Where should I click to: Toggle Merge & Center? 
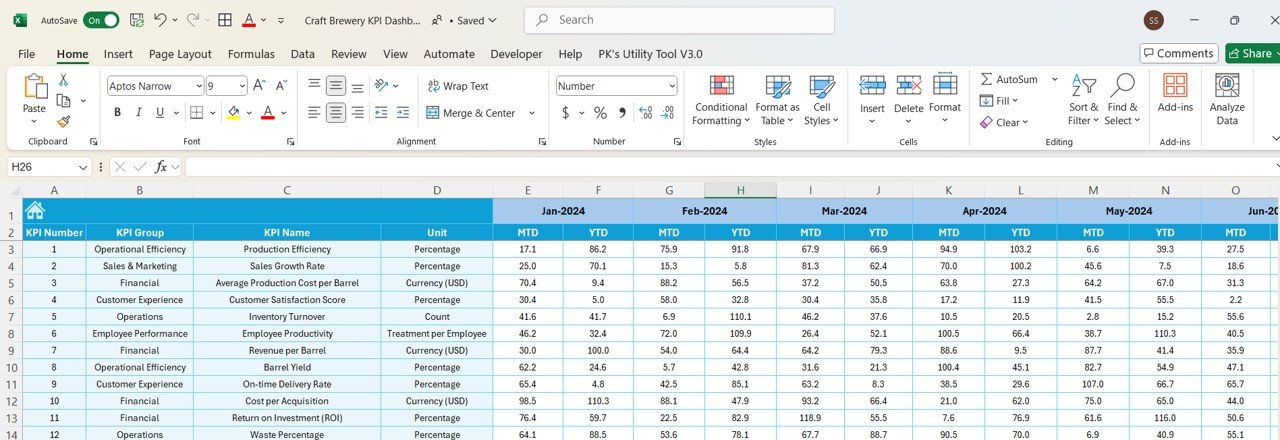click(471, 113)
